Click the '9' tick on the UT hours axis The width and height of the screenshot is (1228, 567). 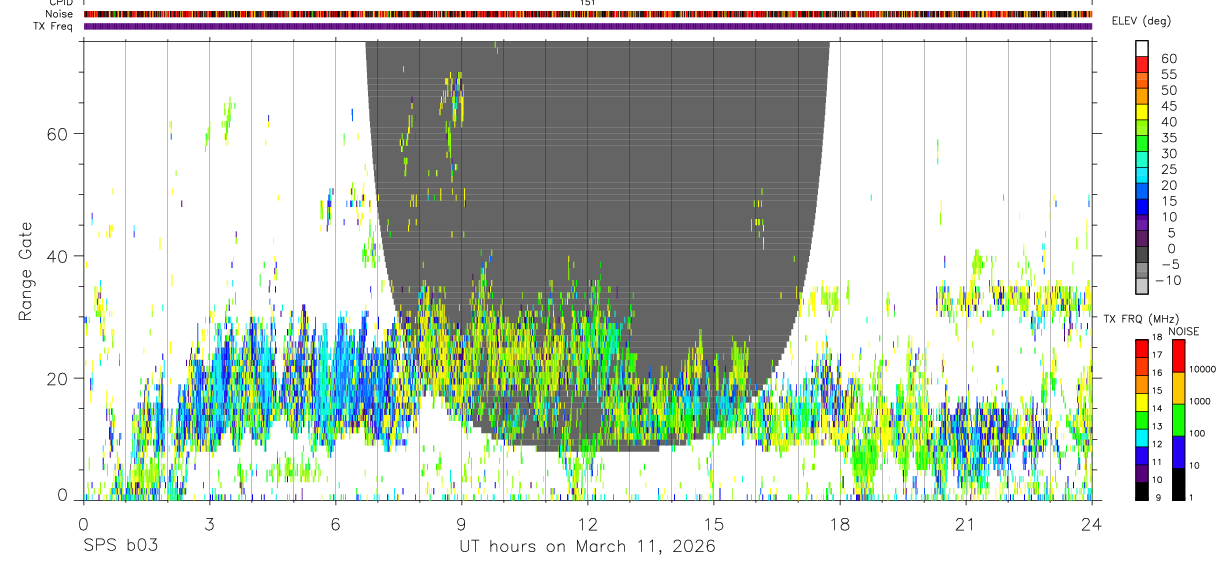point(462,523)
